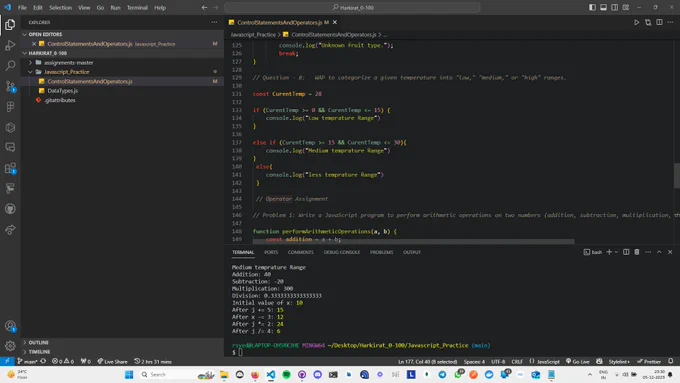Open changes compare icon in editor toolbar

coord(648,22)
